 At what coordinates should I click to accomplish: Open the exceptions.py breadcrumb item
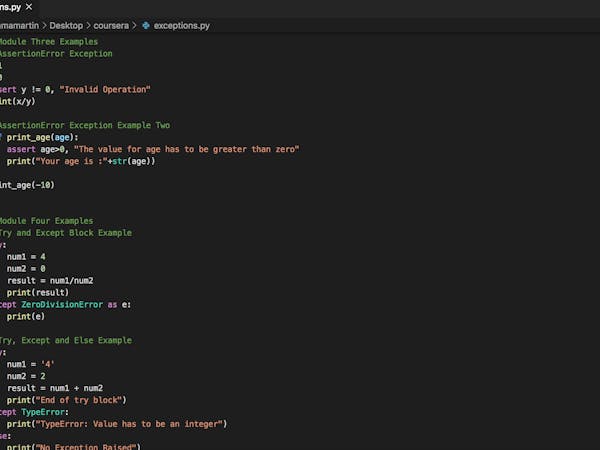pyautogui.click(x=182, y=26)
